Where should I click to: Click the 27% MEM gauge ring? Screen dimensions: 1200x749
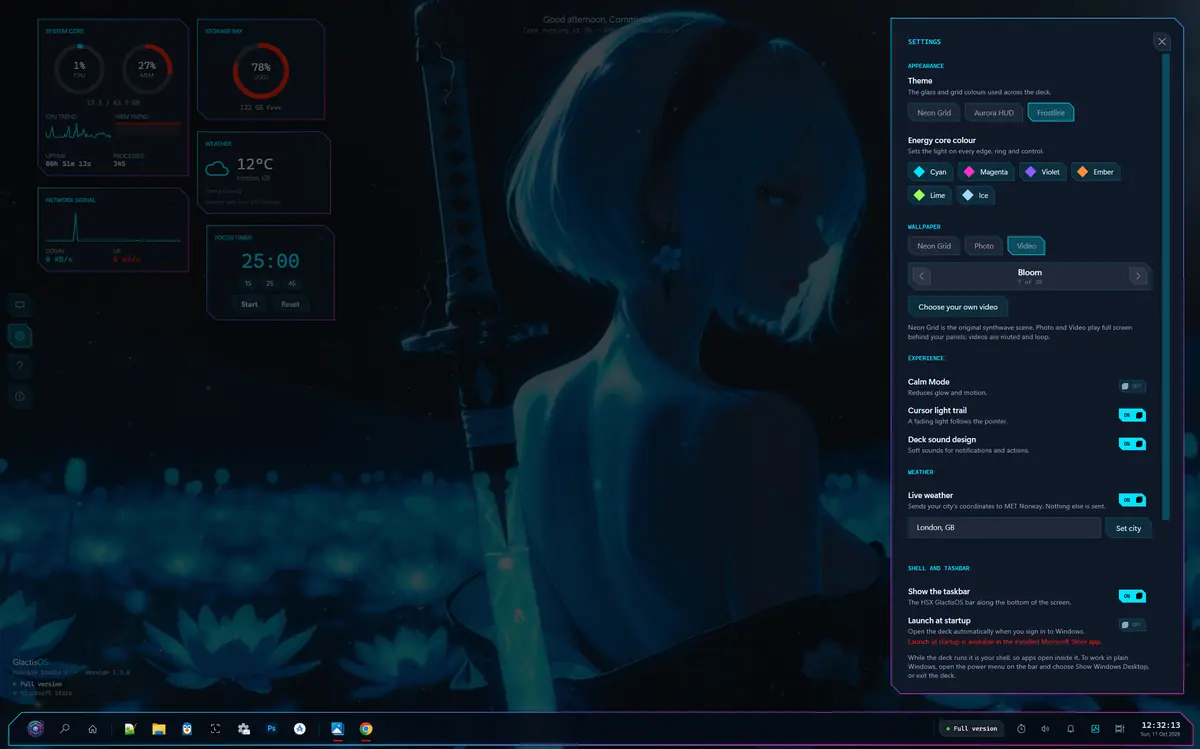(147, 69)
